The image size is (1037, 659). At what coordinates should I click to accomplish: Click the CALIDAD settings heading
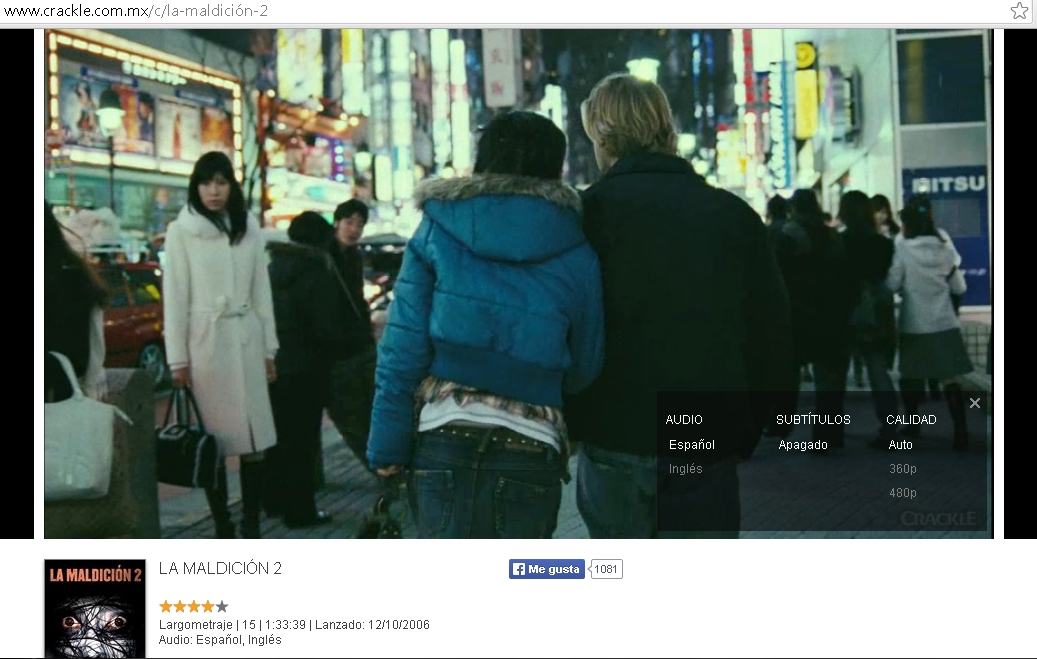click(911, 419)
